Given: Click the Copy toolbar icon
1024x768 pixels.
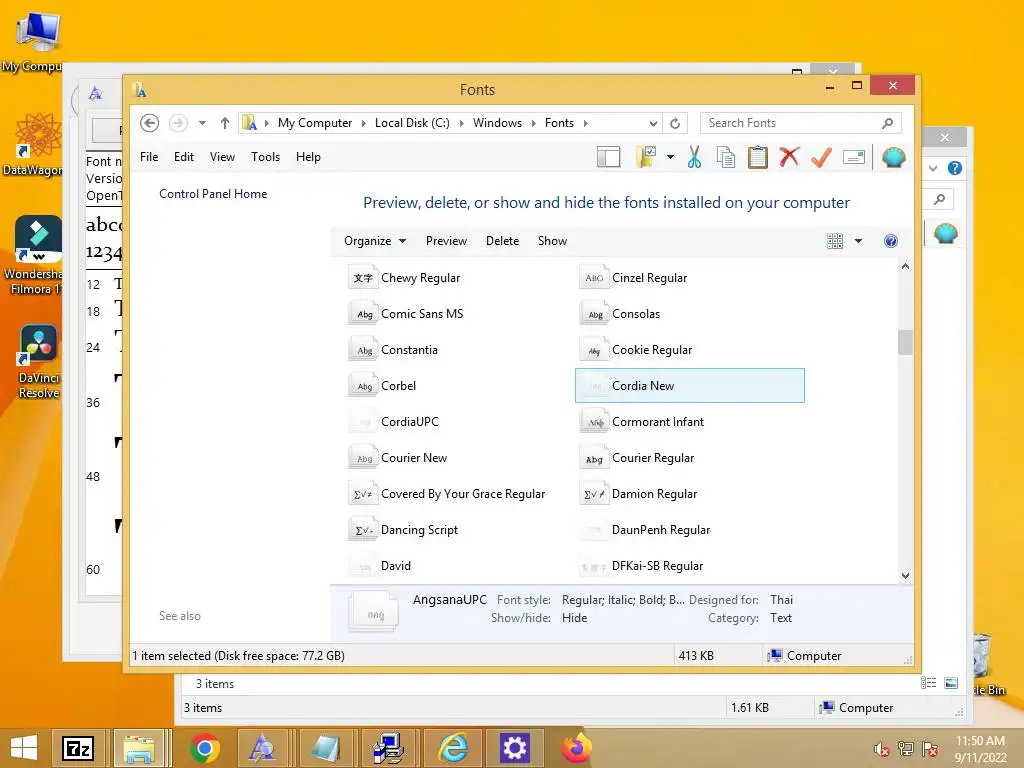Looking at the screenshot, I should point(726,157).
